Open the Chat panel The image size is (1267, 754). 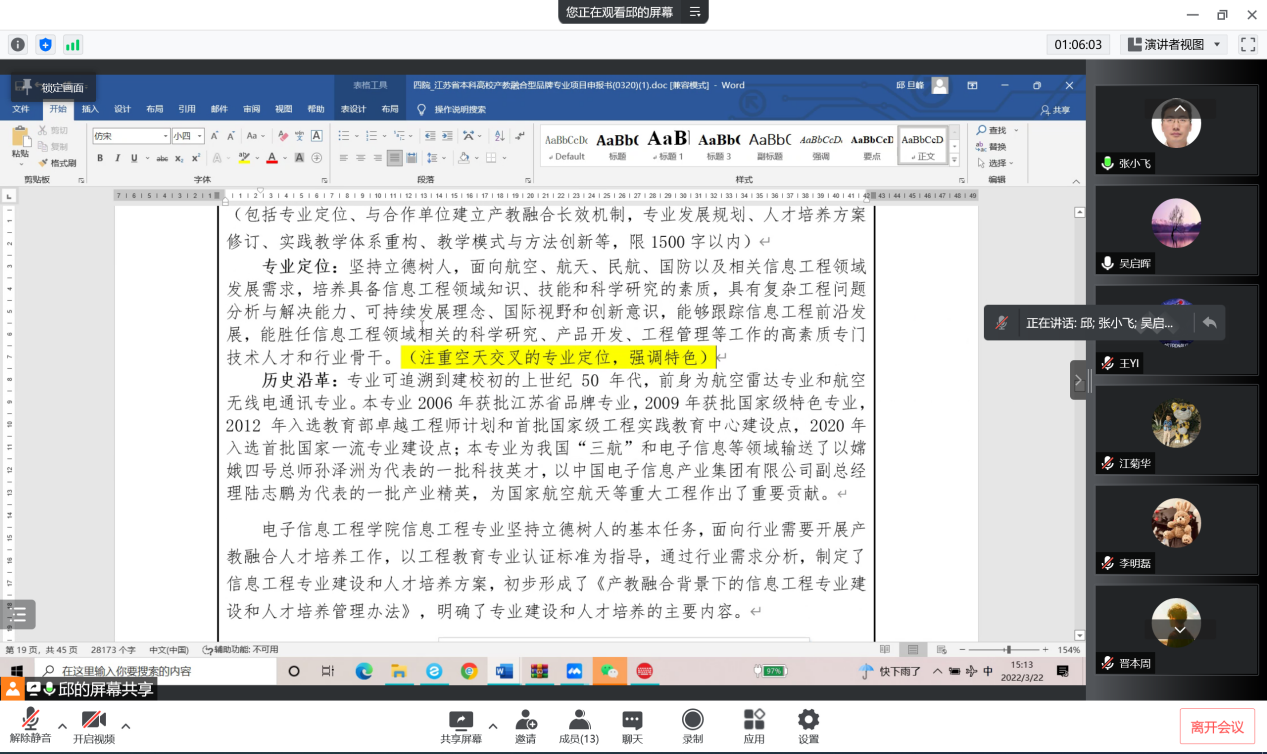click(632, 727)
